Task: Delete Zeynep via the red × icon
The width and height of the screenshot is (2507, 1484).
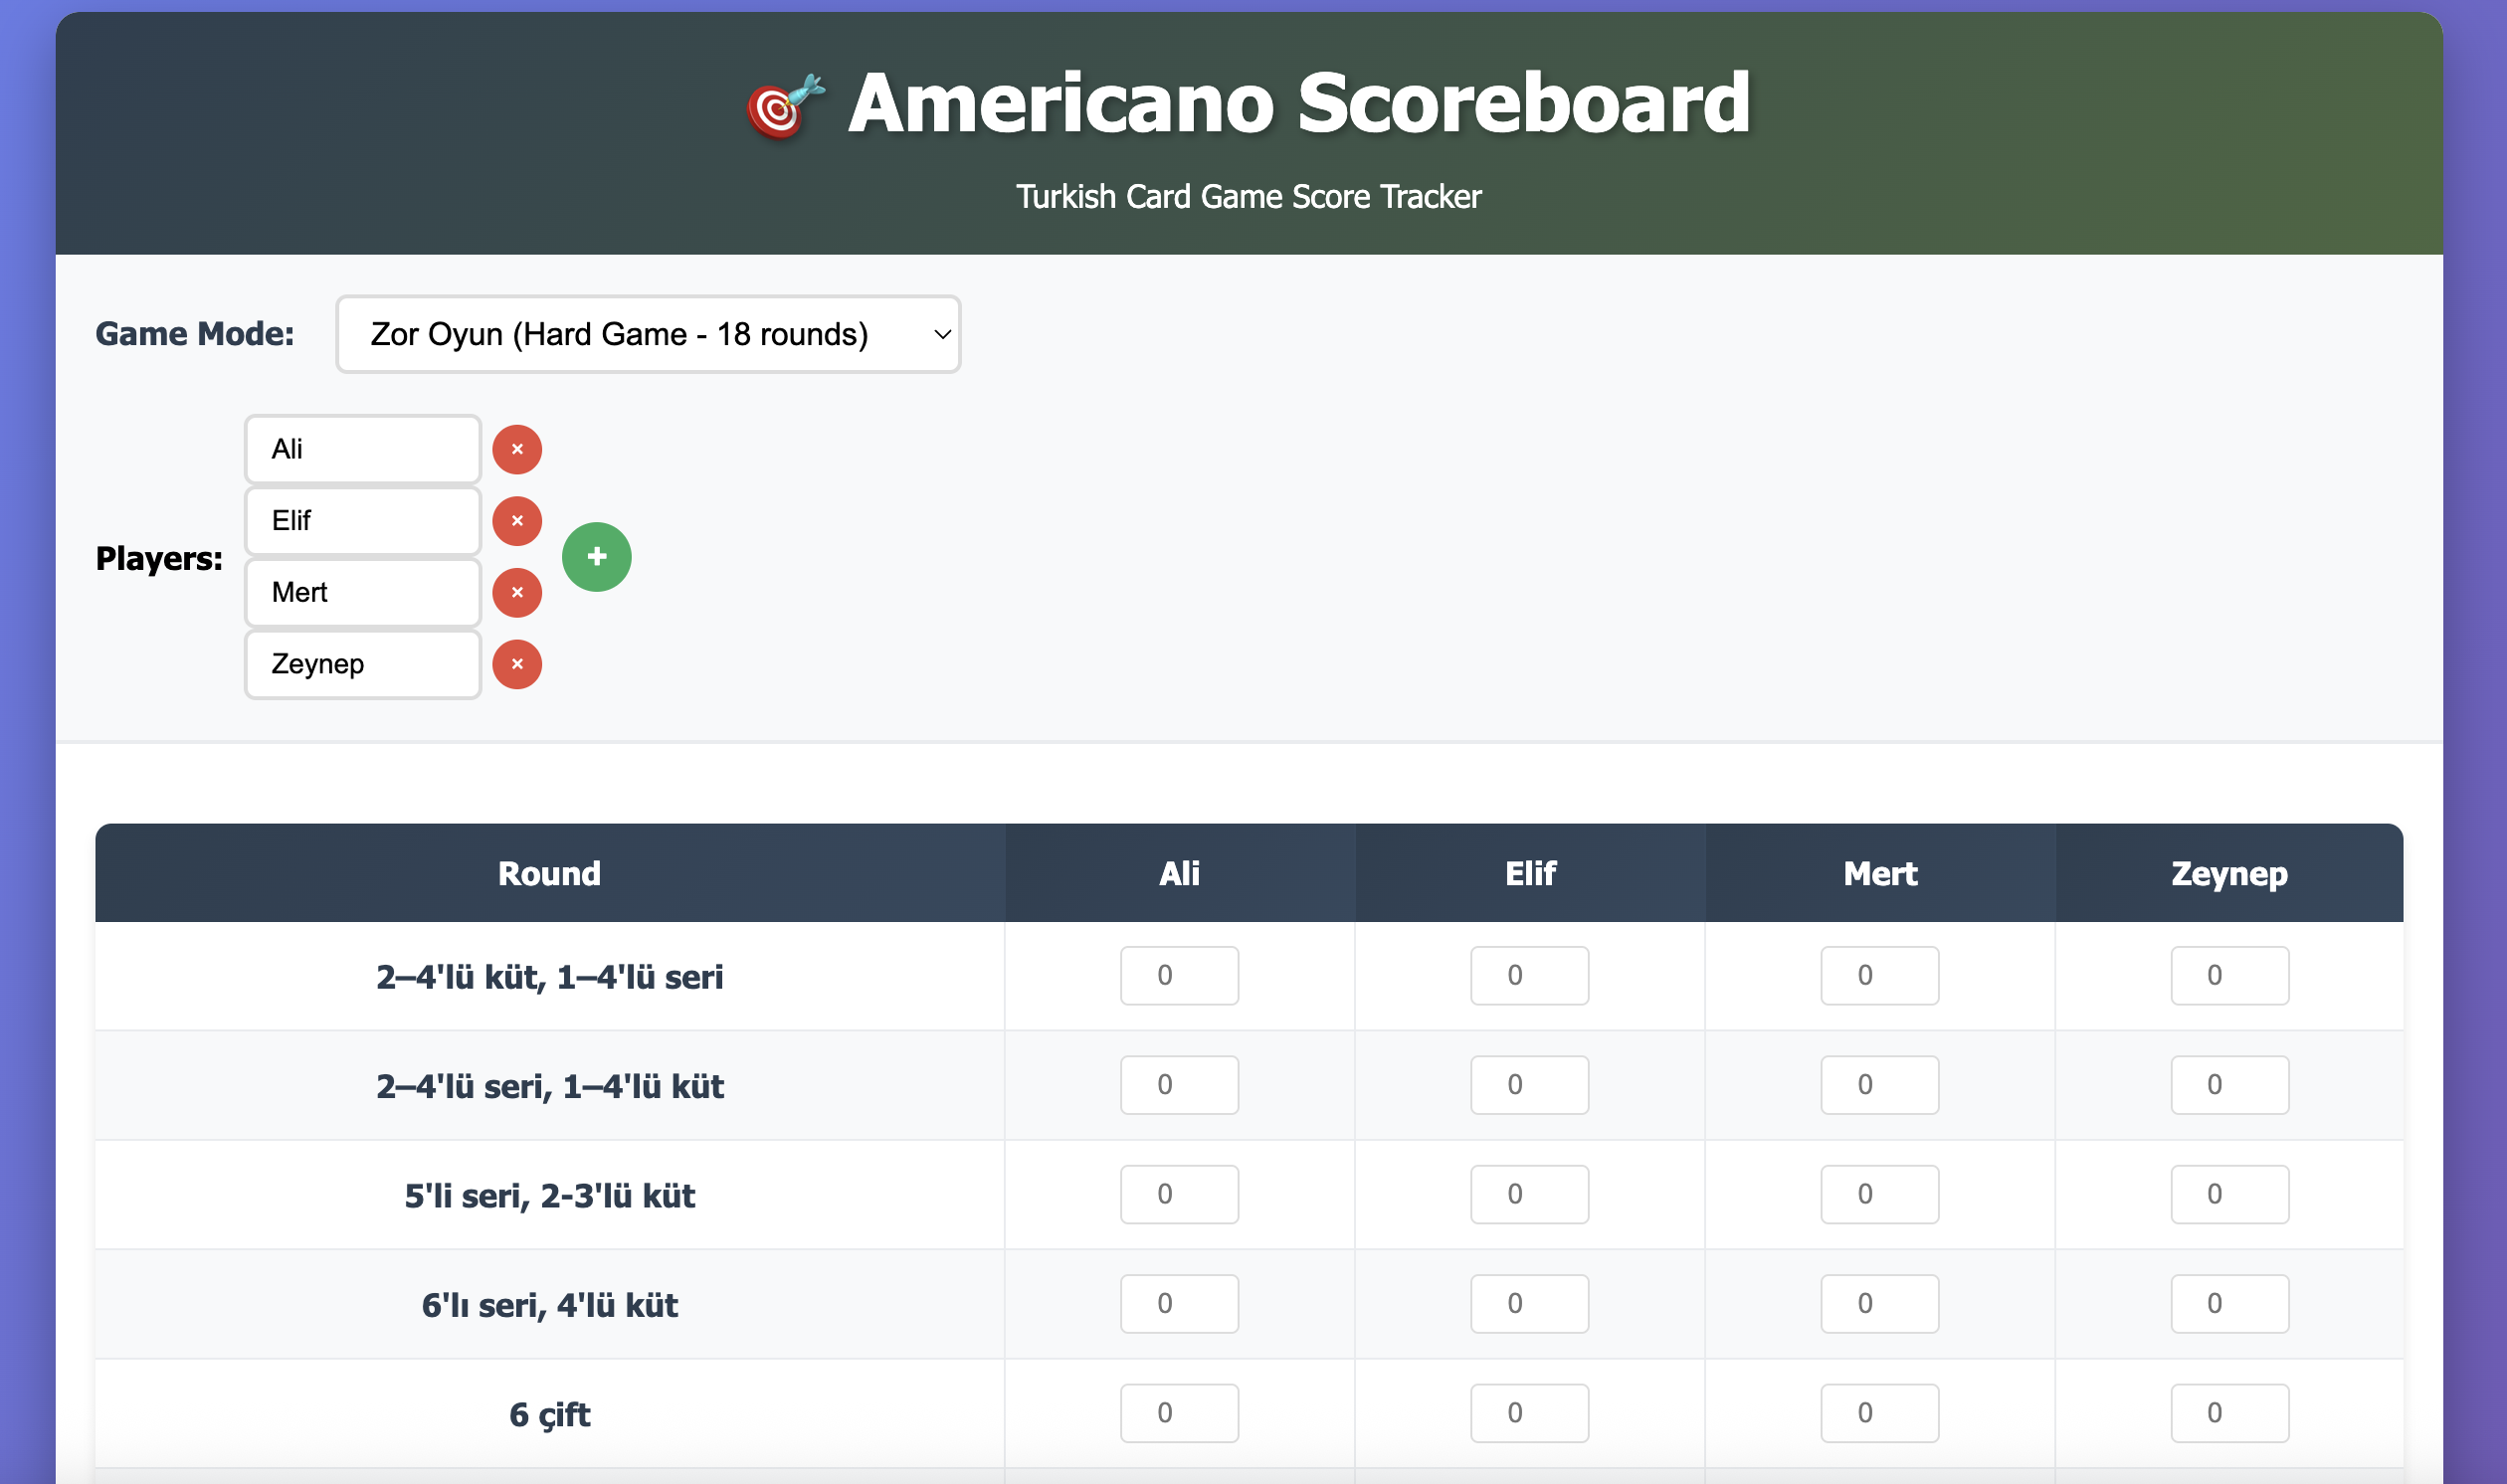Action: click(x=517, y=664)
